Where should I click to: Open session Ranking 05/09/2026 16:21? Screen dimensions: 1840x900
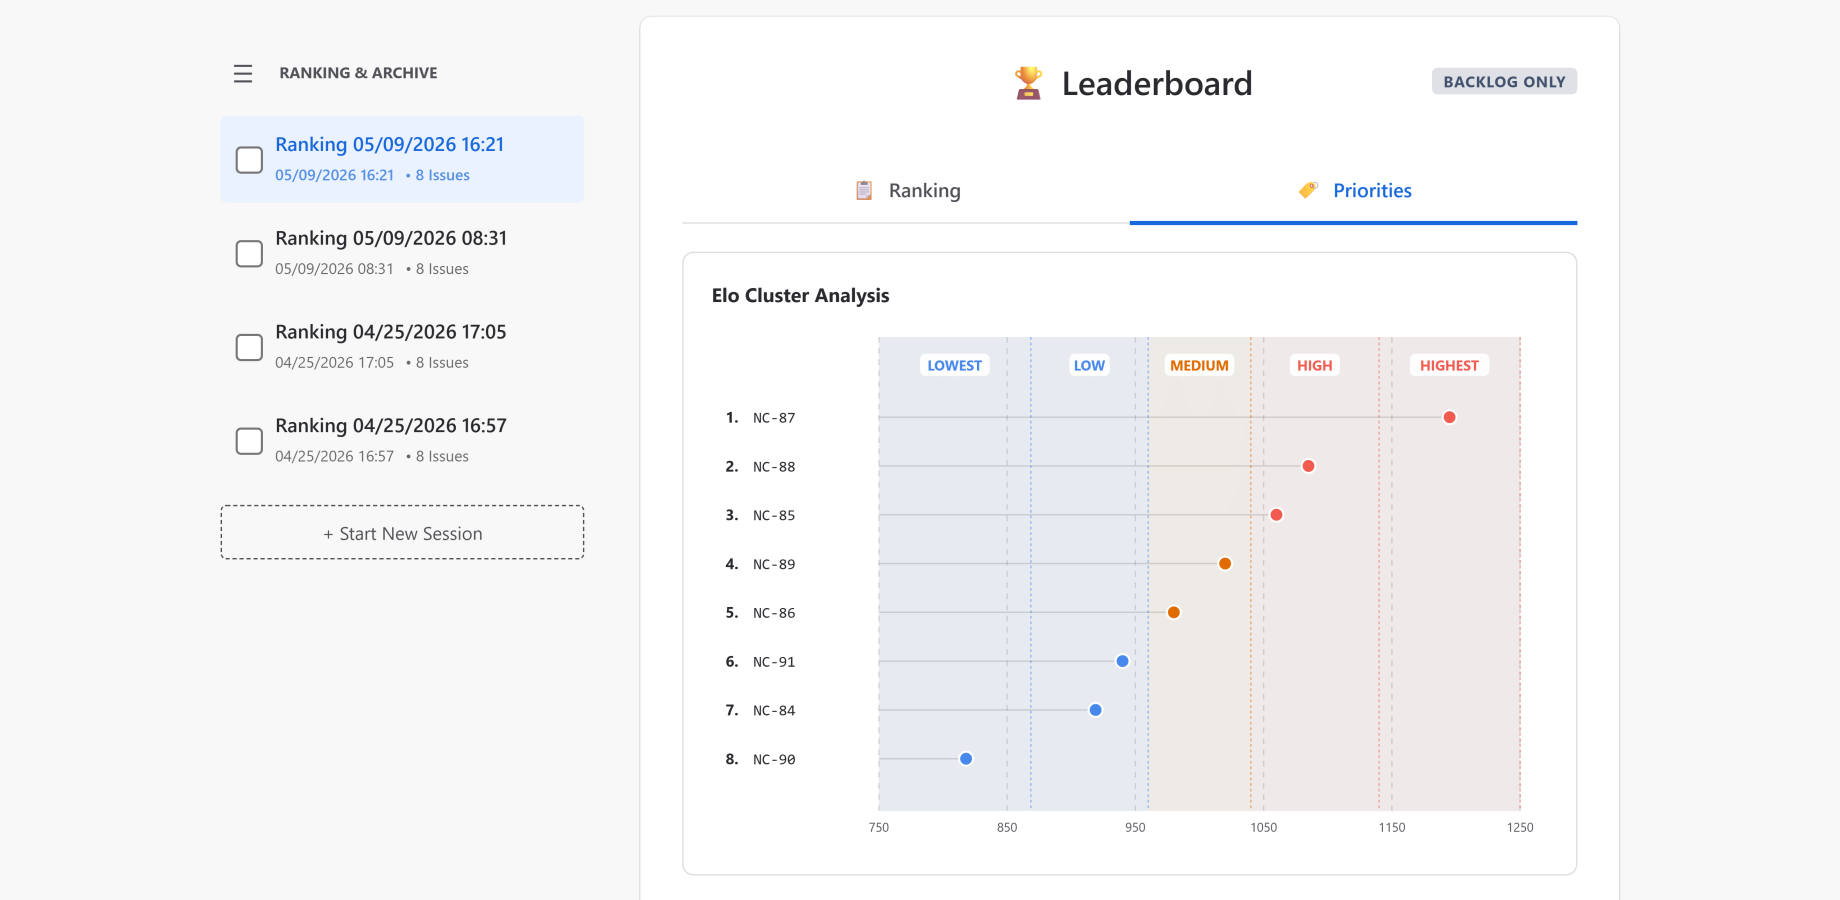coord(402,160)
